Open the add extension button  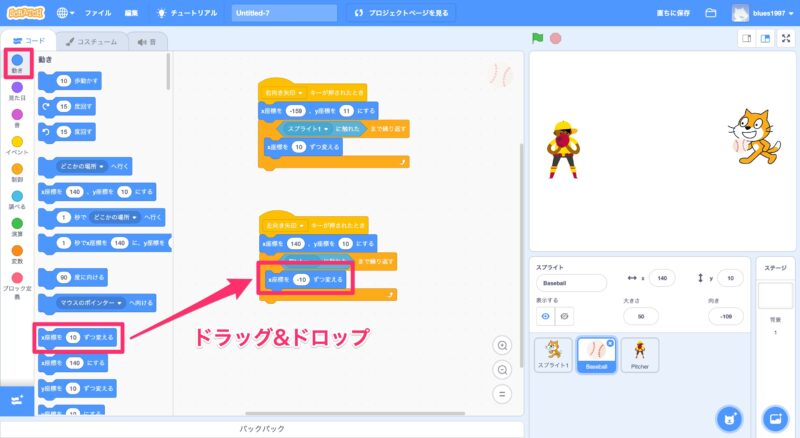click(16, 399)
